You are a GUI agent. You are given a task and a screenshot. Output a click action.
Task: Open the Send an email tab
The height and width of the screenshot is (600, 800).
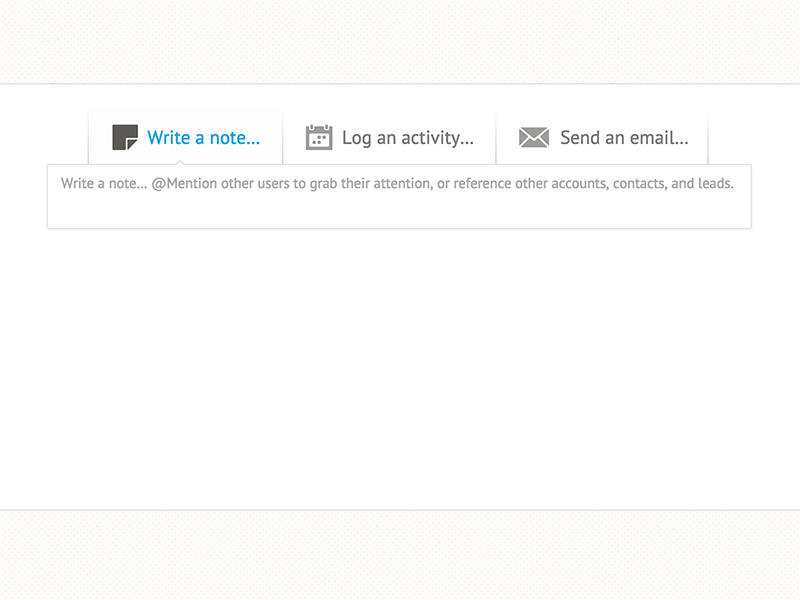[603, 137]
